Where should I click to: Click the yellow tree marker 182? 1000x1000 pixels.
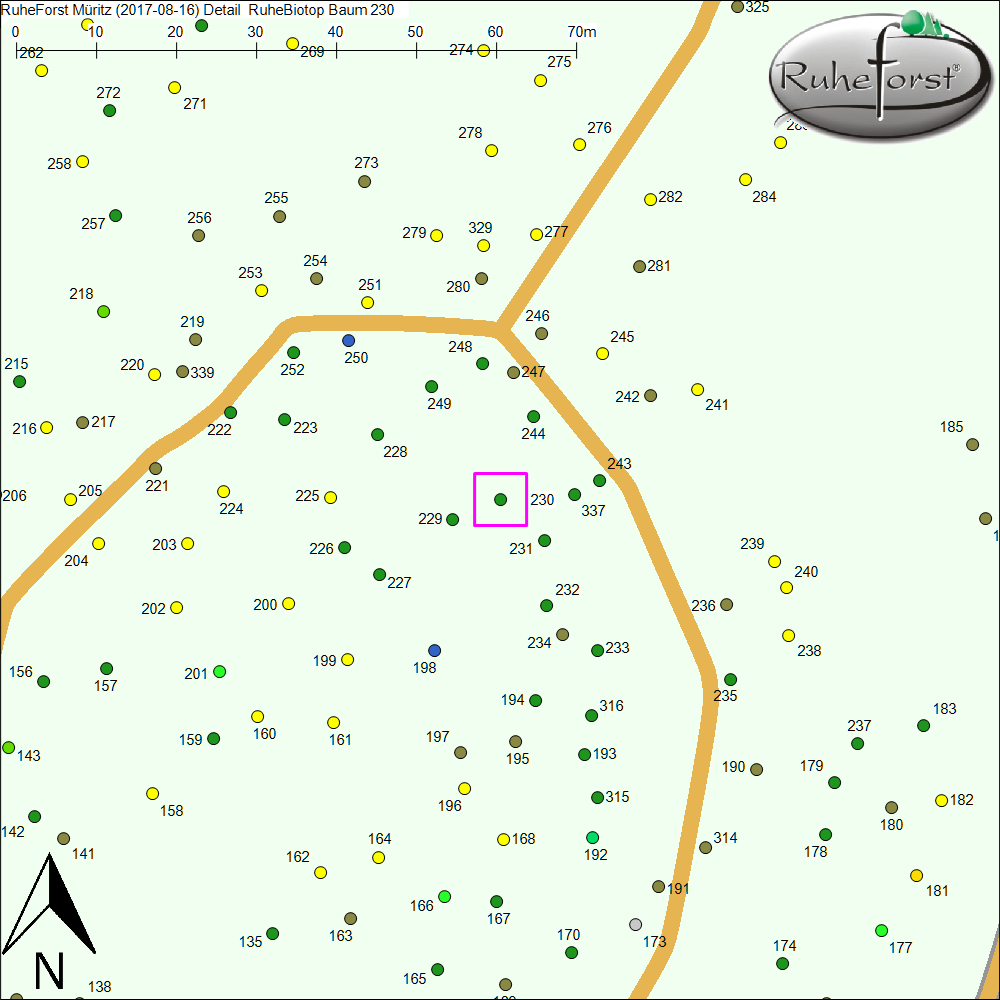[941, 800]
